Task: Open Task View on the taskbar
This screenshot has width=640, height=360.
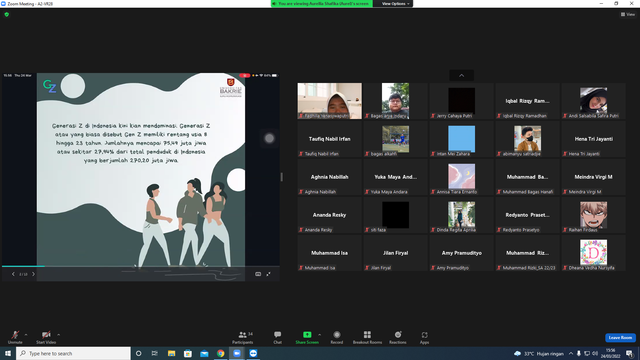Action: click(x=155, y=353)
